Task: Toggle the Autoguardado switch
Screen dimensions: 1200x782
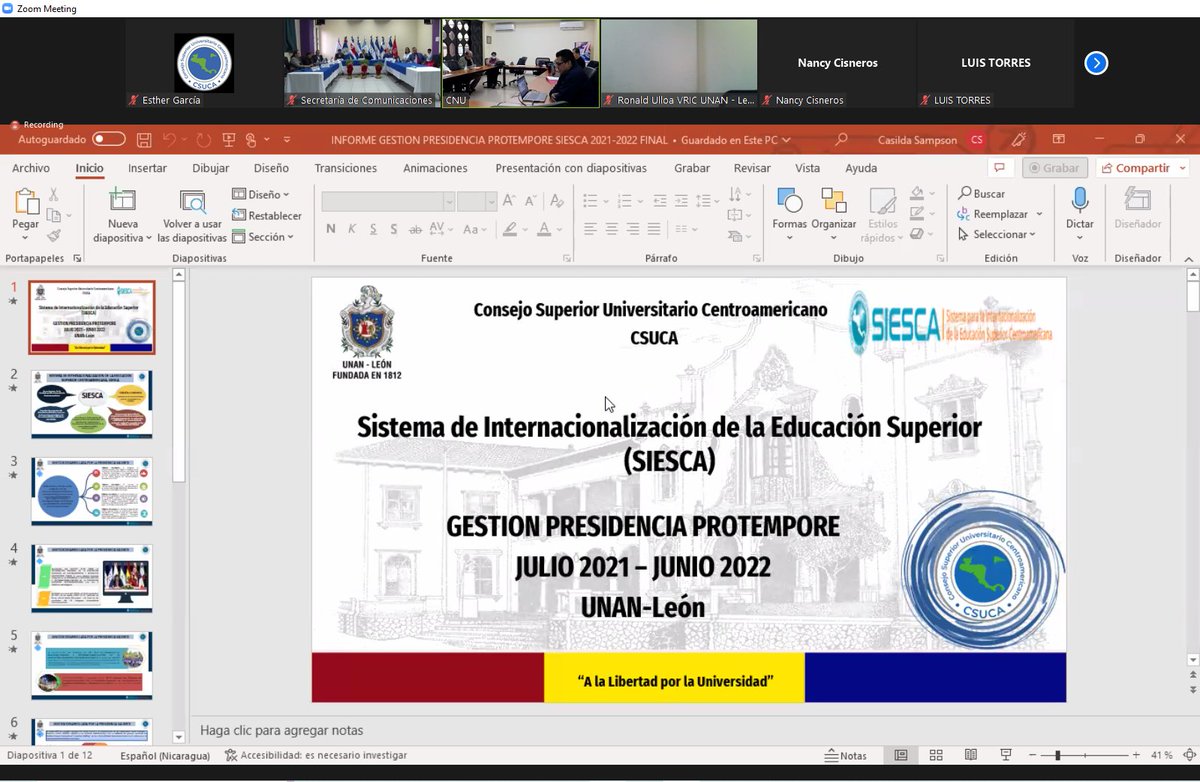Action: click(x=108, y=140)
